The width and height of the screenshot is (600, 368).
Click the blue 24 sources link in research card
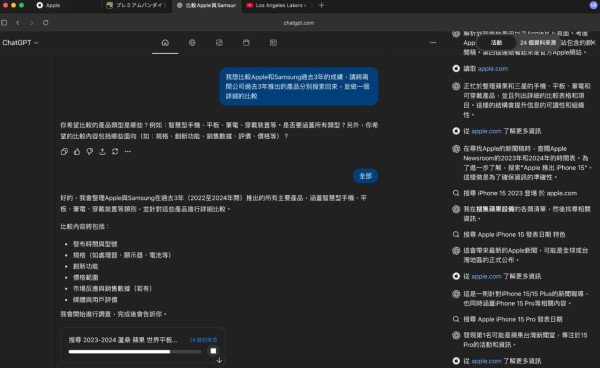pos(204,340)
